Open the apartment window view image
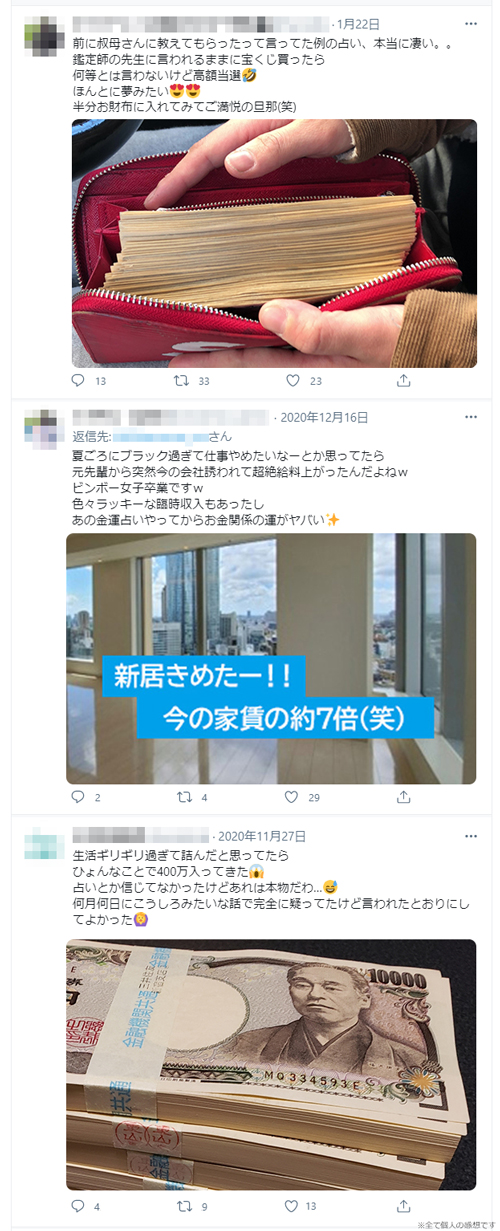The height and width of the screenshot is (1231, 500). (x=271, y=658)
